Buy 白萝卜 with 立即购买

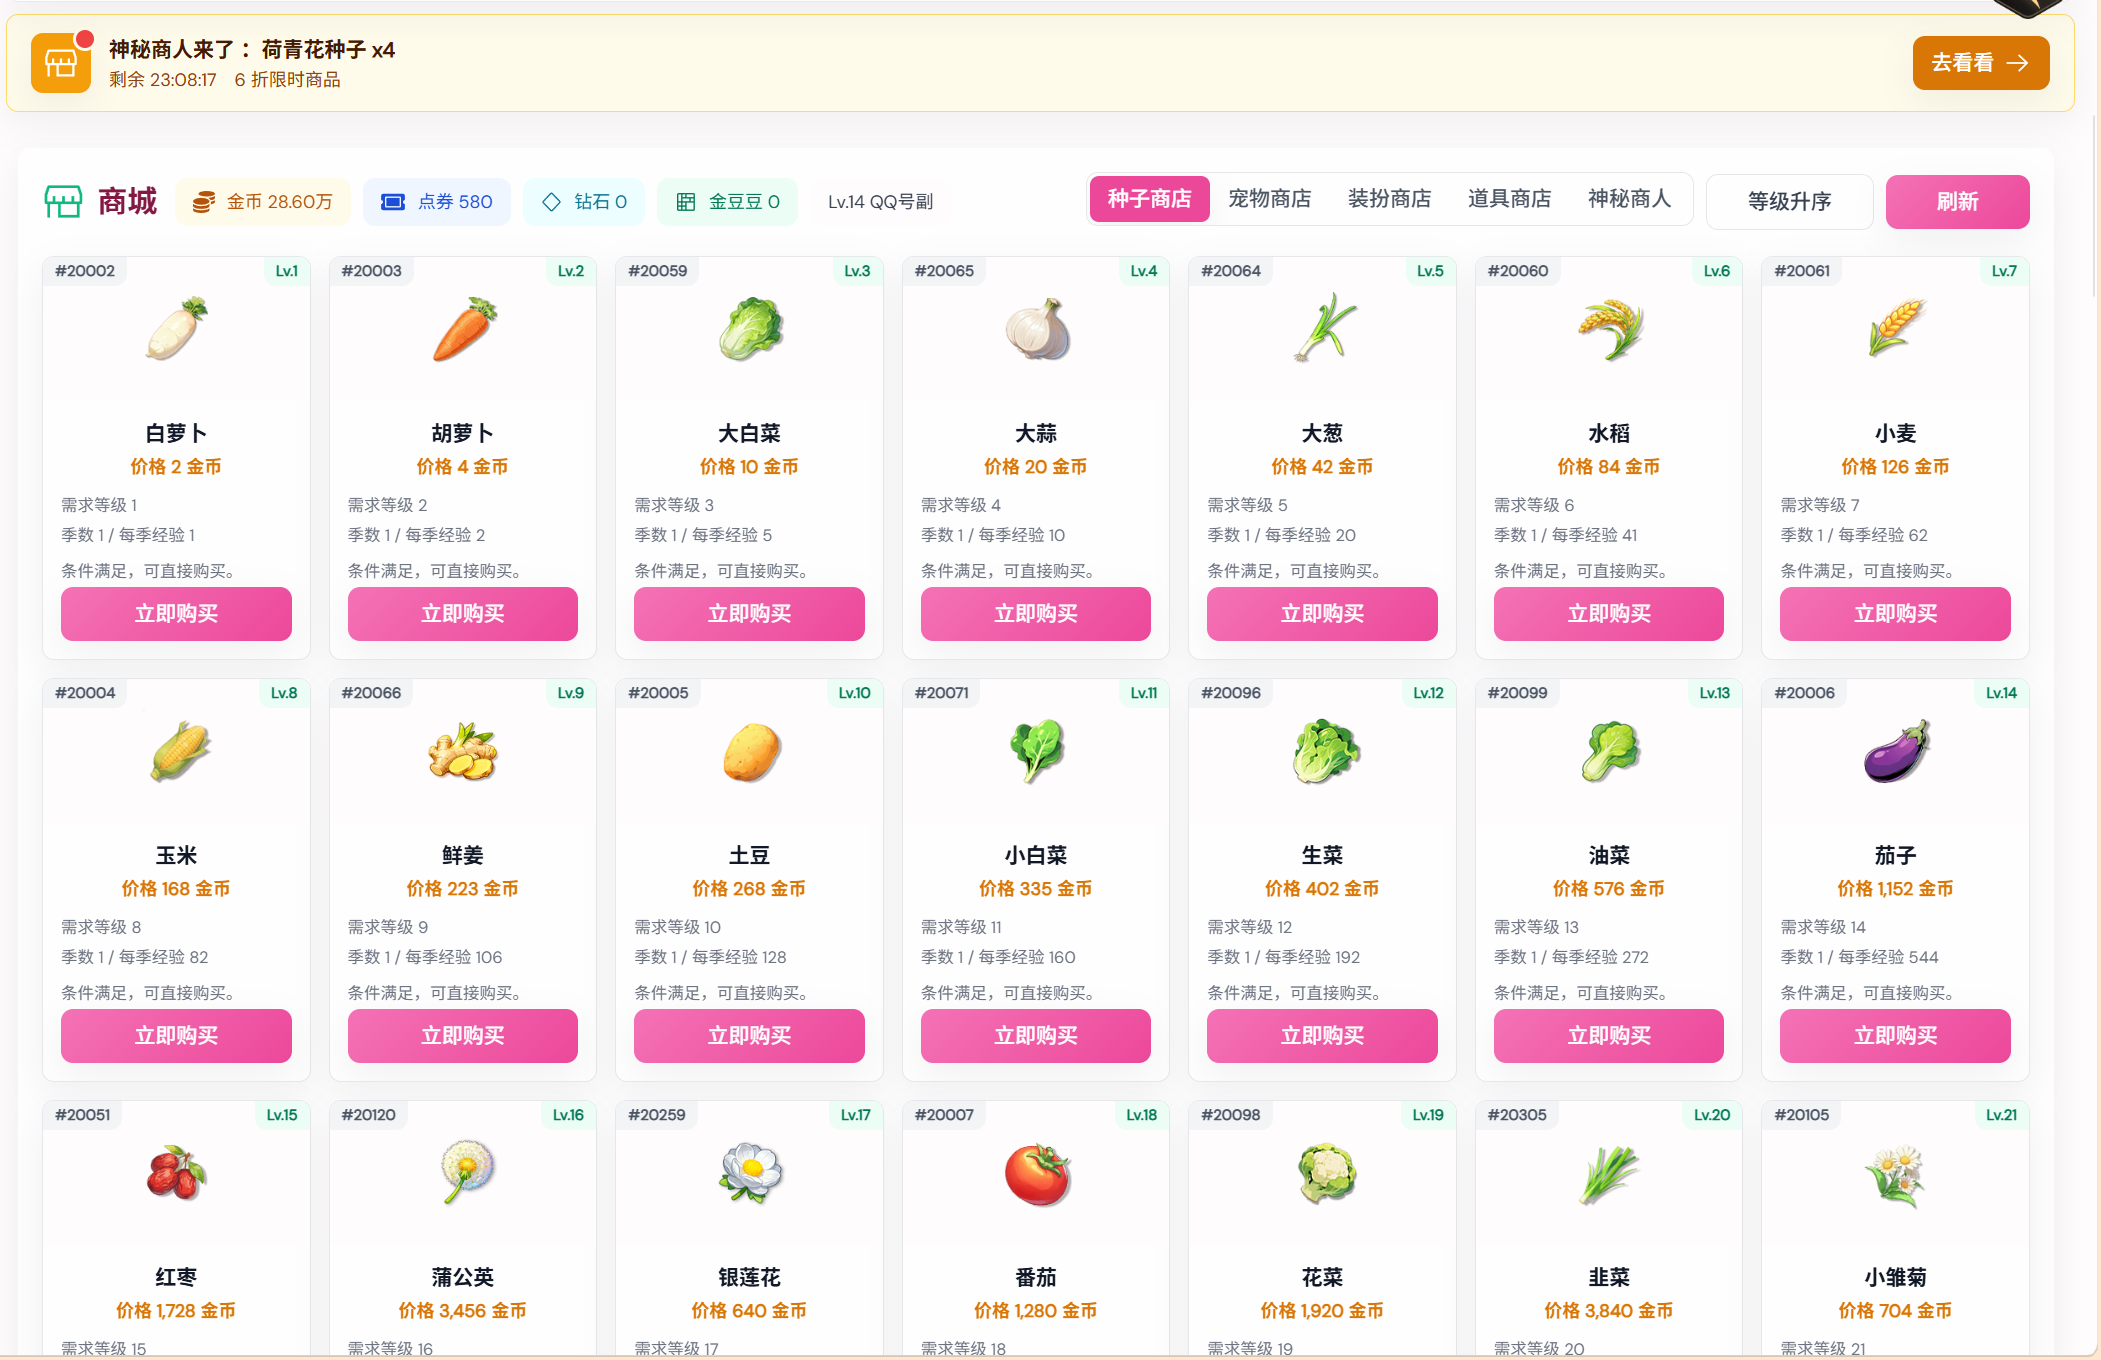click(177, 614)
